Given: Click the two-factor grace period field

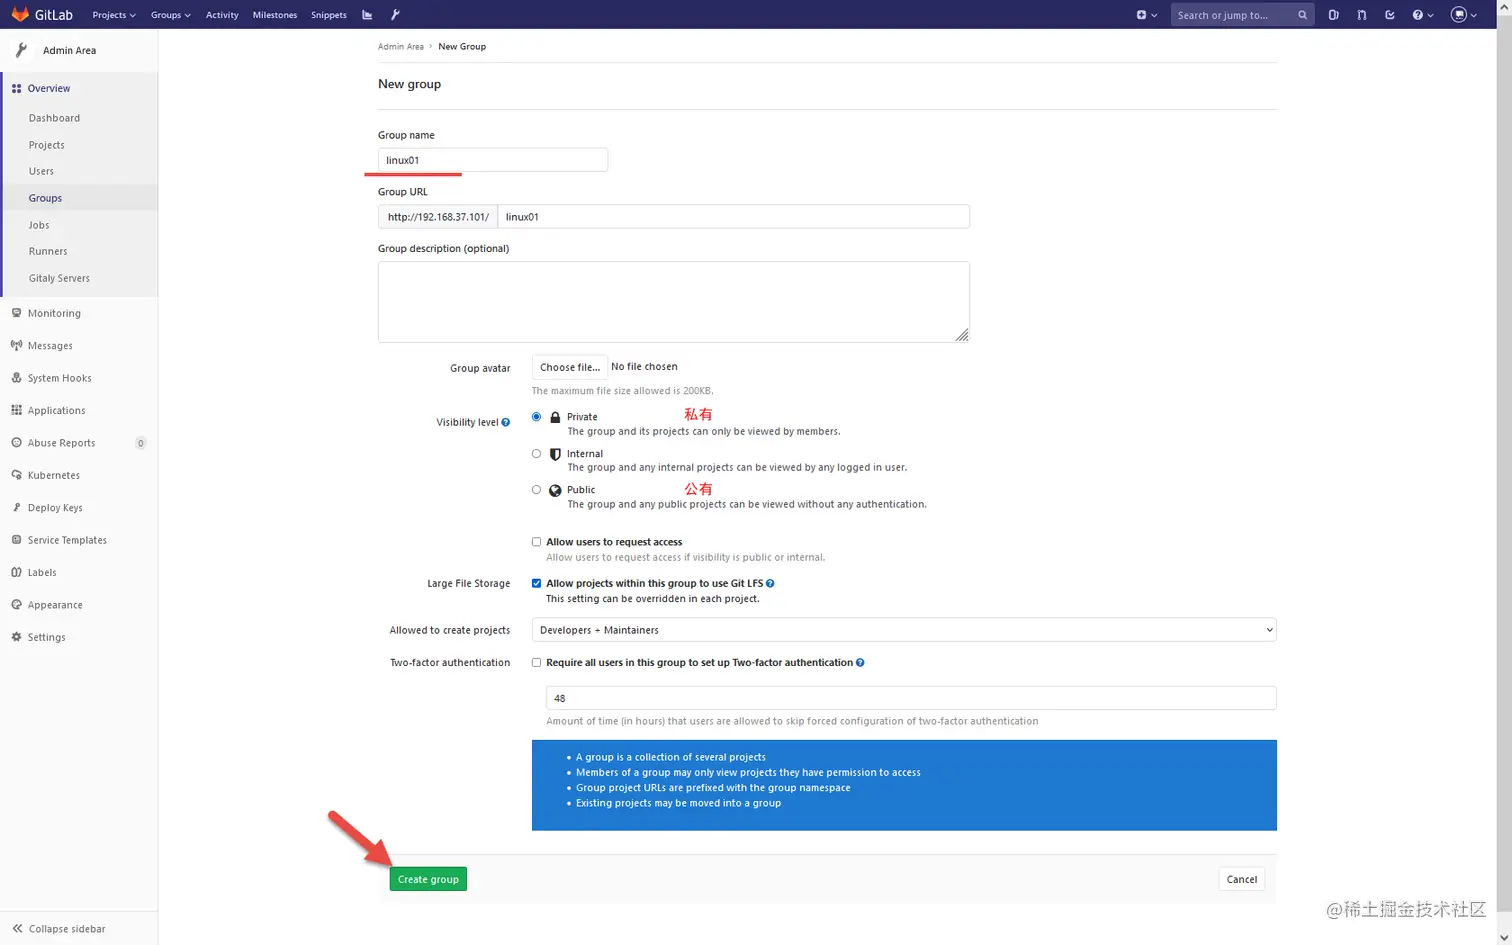Looking at the screenshot, I should (x=911, y=698).
